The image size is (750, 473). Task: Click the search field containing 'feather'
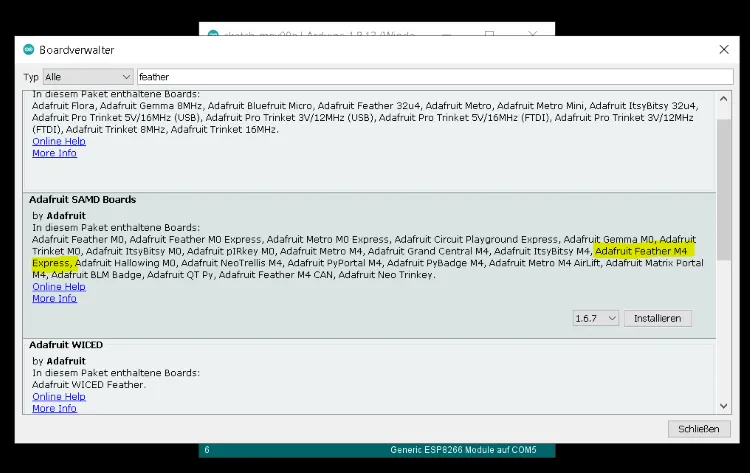click(433, 77)
